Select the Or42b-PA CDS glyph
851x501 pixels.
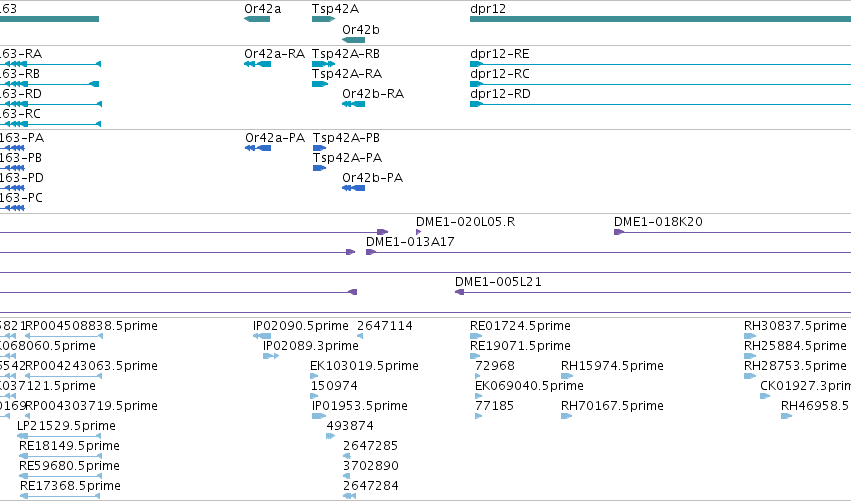(354, 188)
